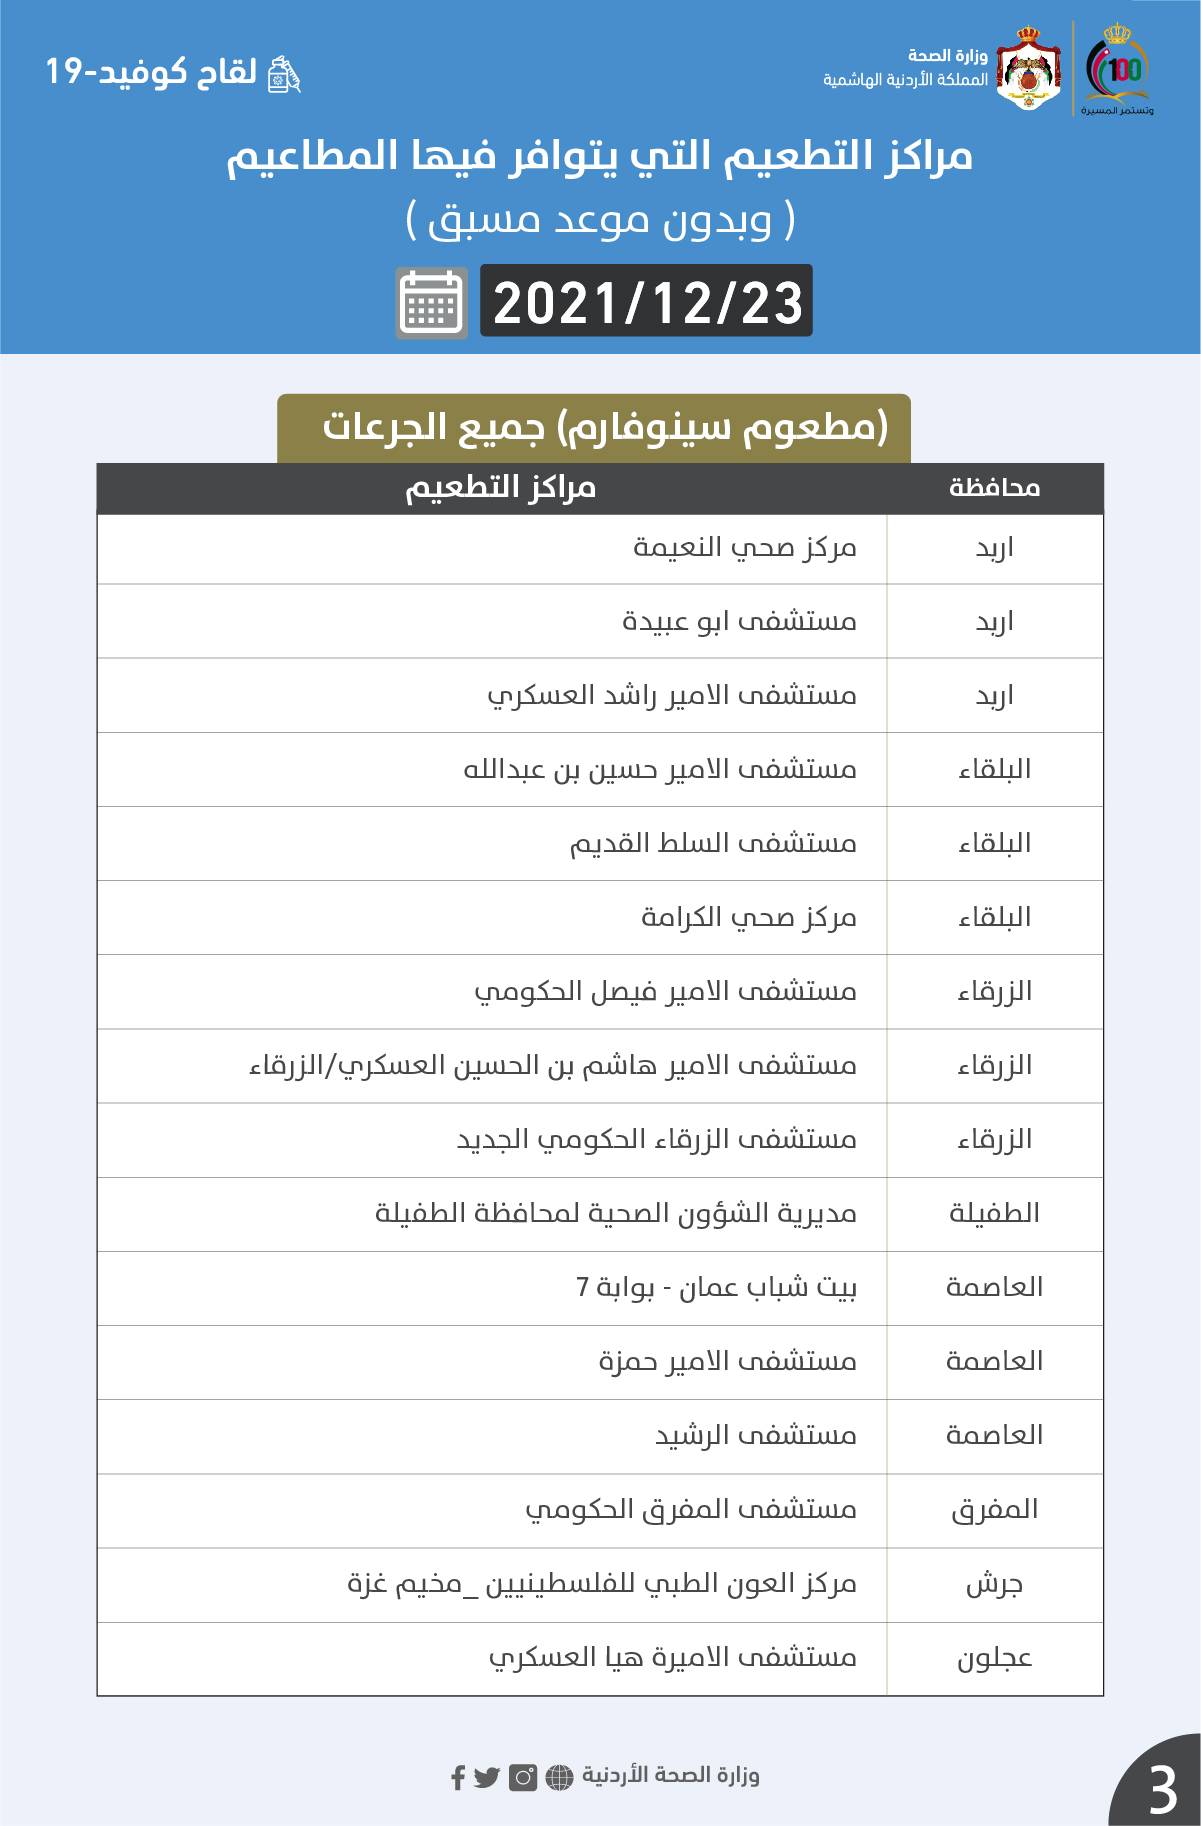This screenshot has height=1826, width=1201.
Task: Click the Facebook icon in footer
Action: 458,1777
